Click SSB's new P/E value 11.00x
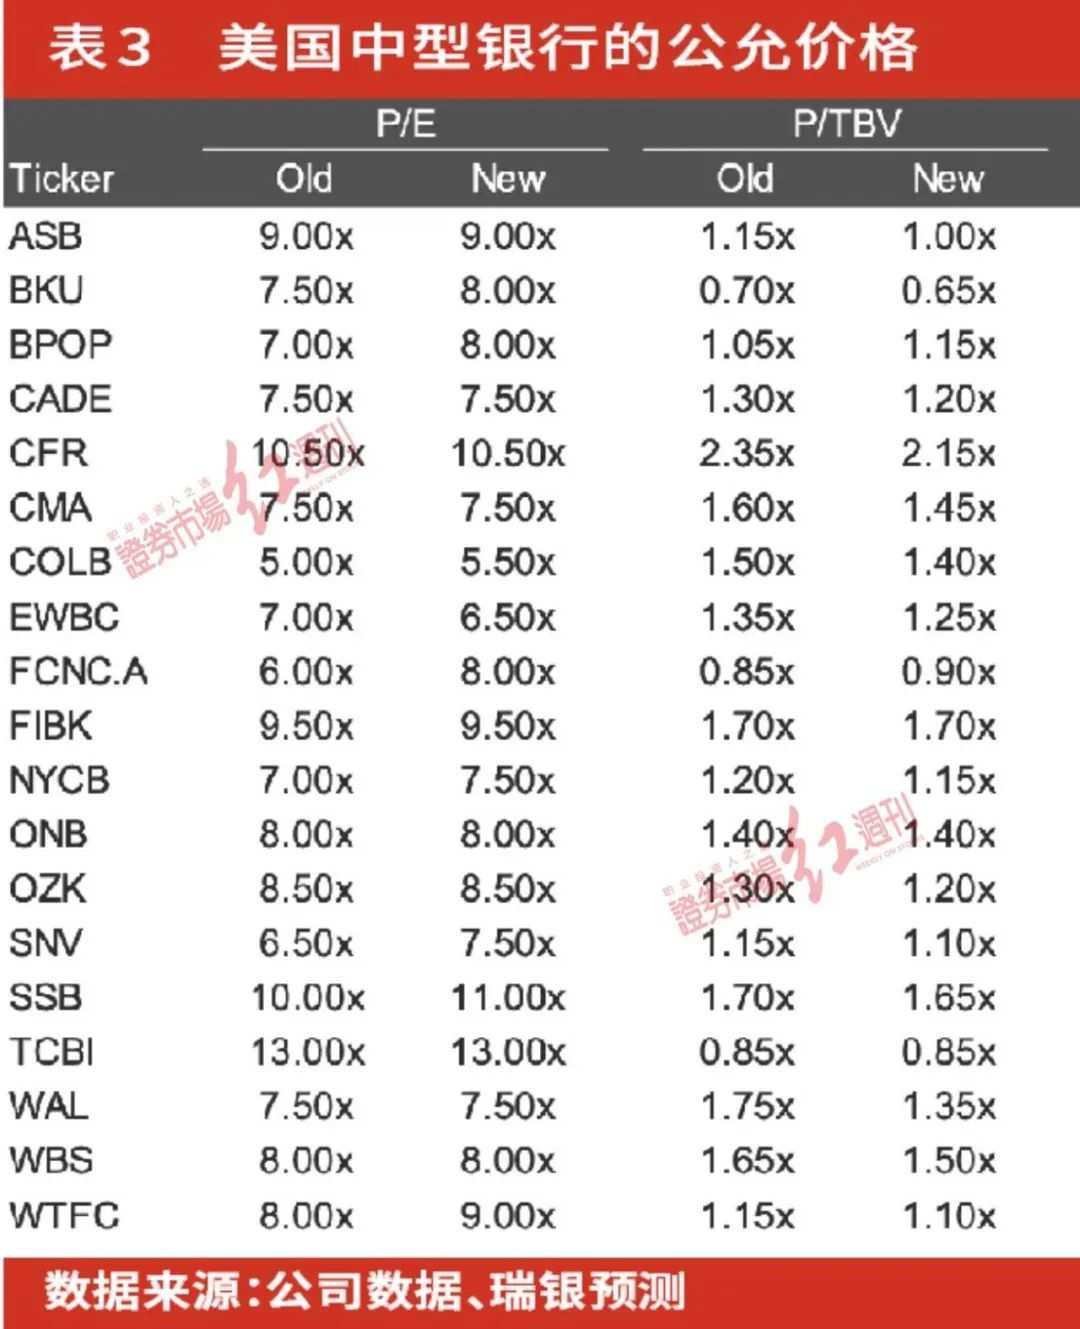 coord(508,998)
